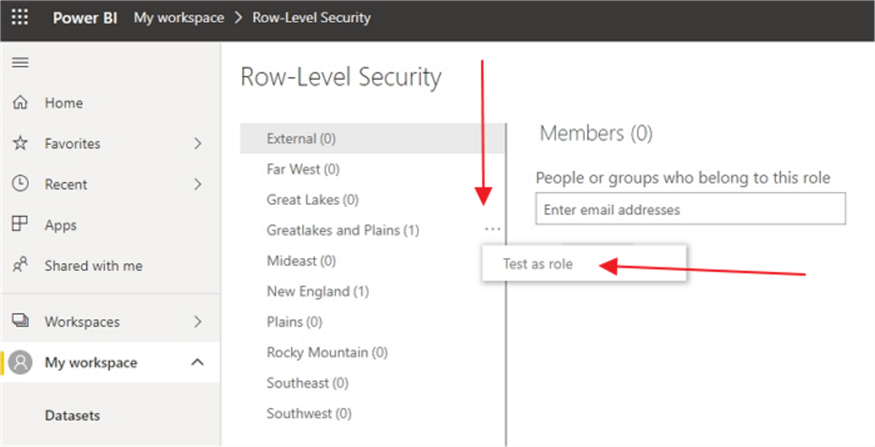This screenshot has width=875, height=447.
Task: Open the Apps grid icon
Action: 19,225
